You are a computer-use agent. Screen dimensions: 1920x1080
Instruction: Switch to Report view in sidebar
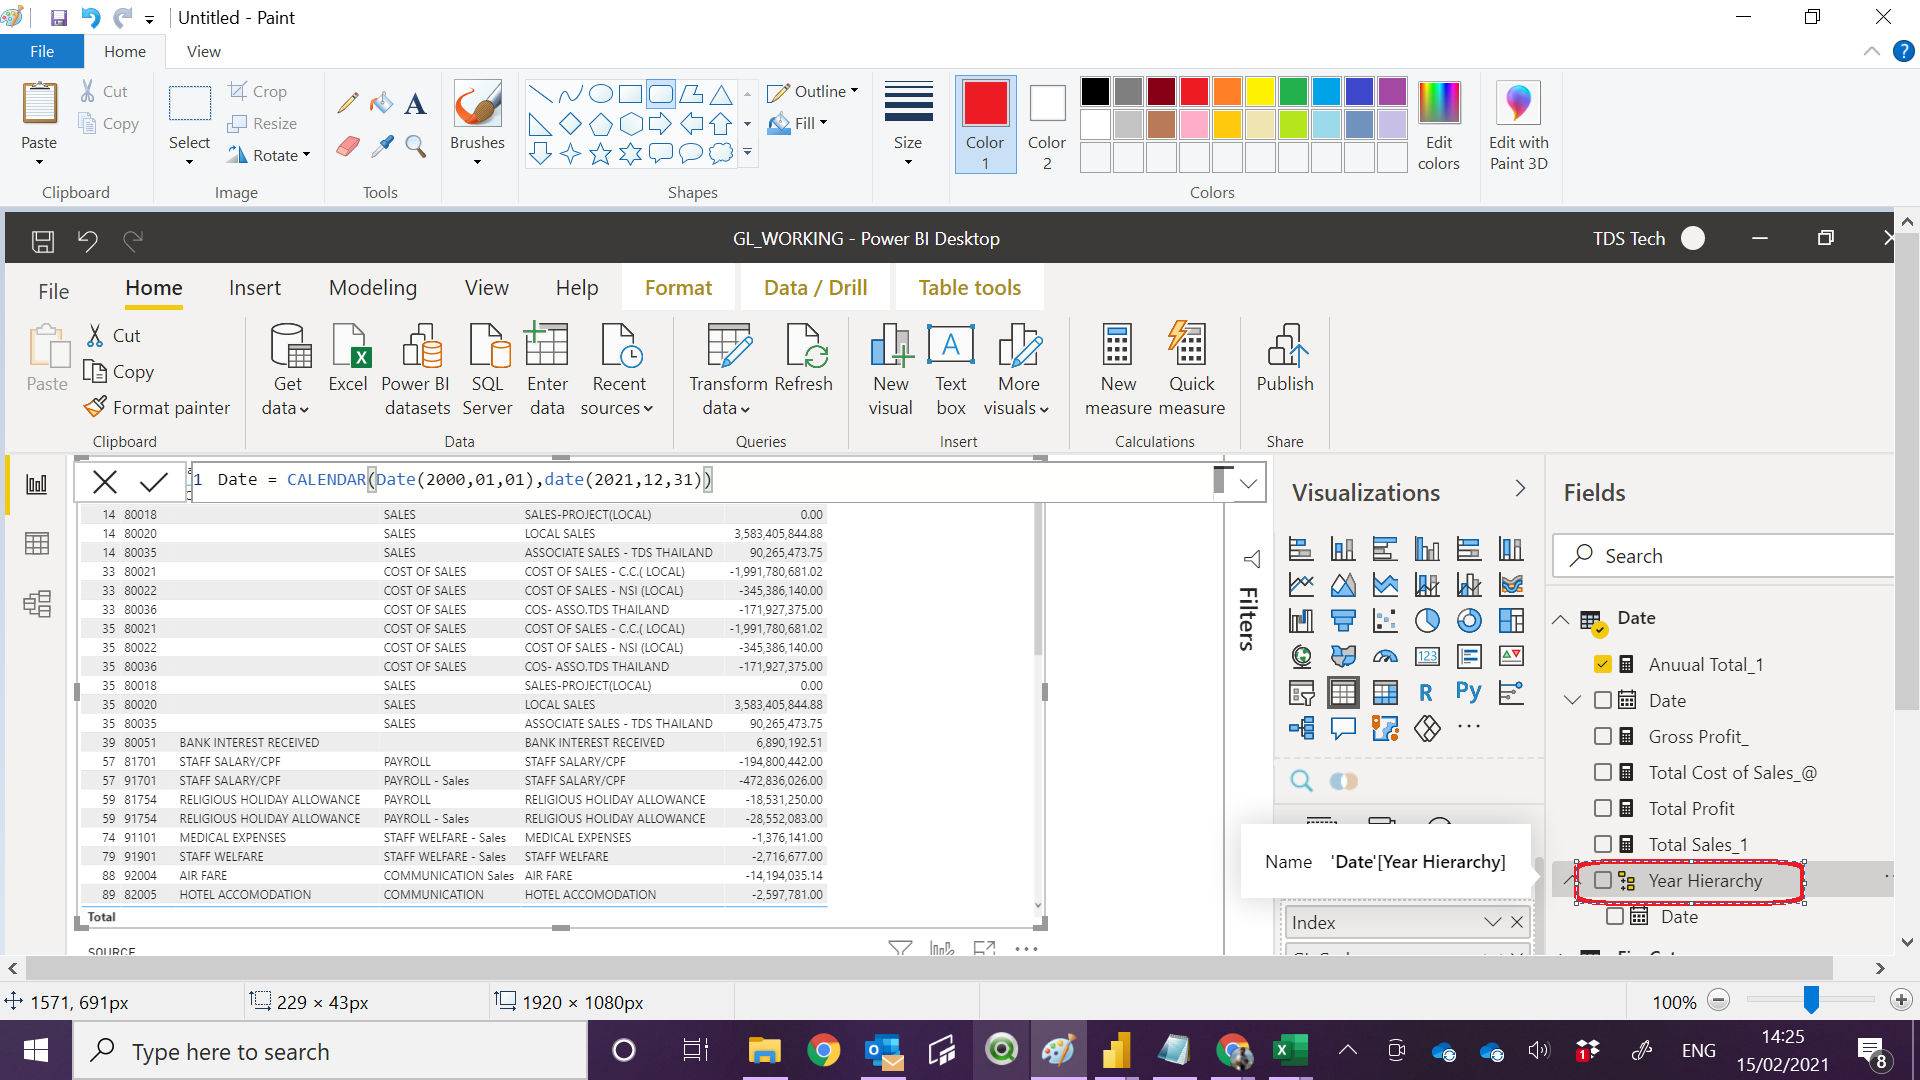pos(37,484)
